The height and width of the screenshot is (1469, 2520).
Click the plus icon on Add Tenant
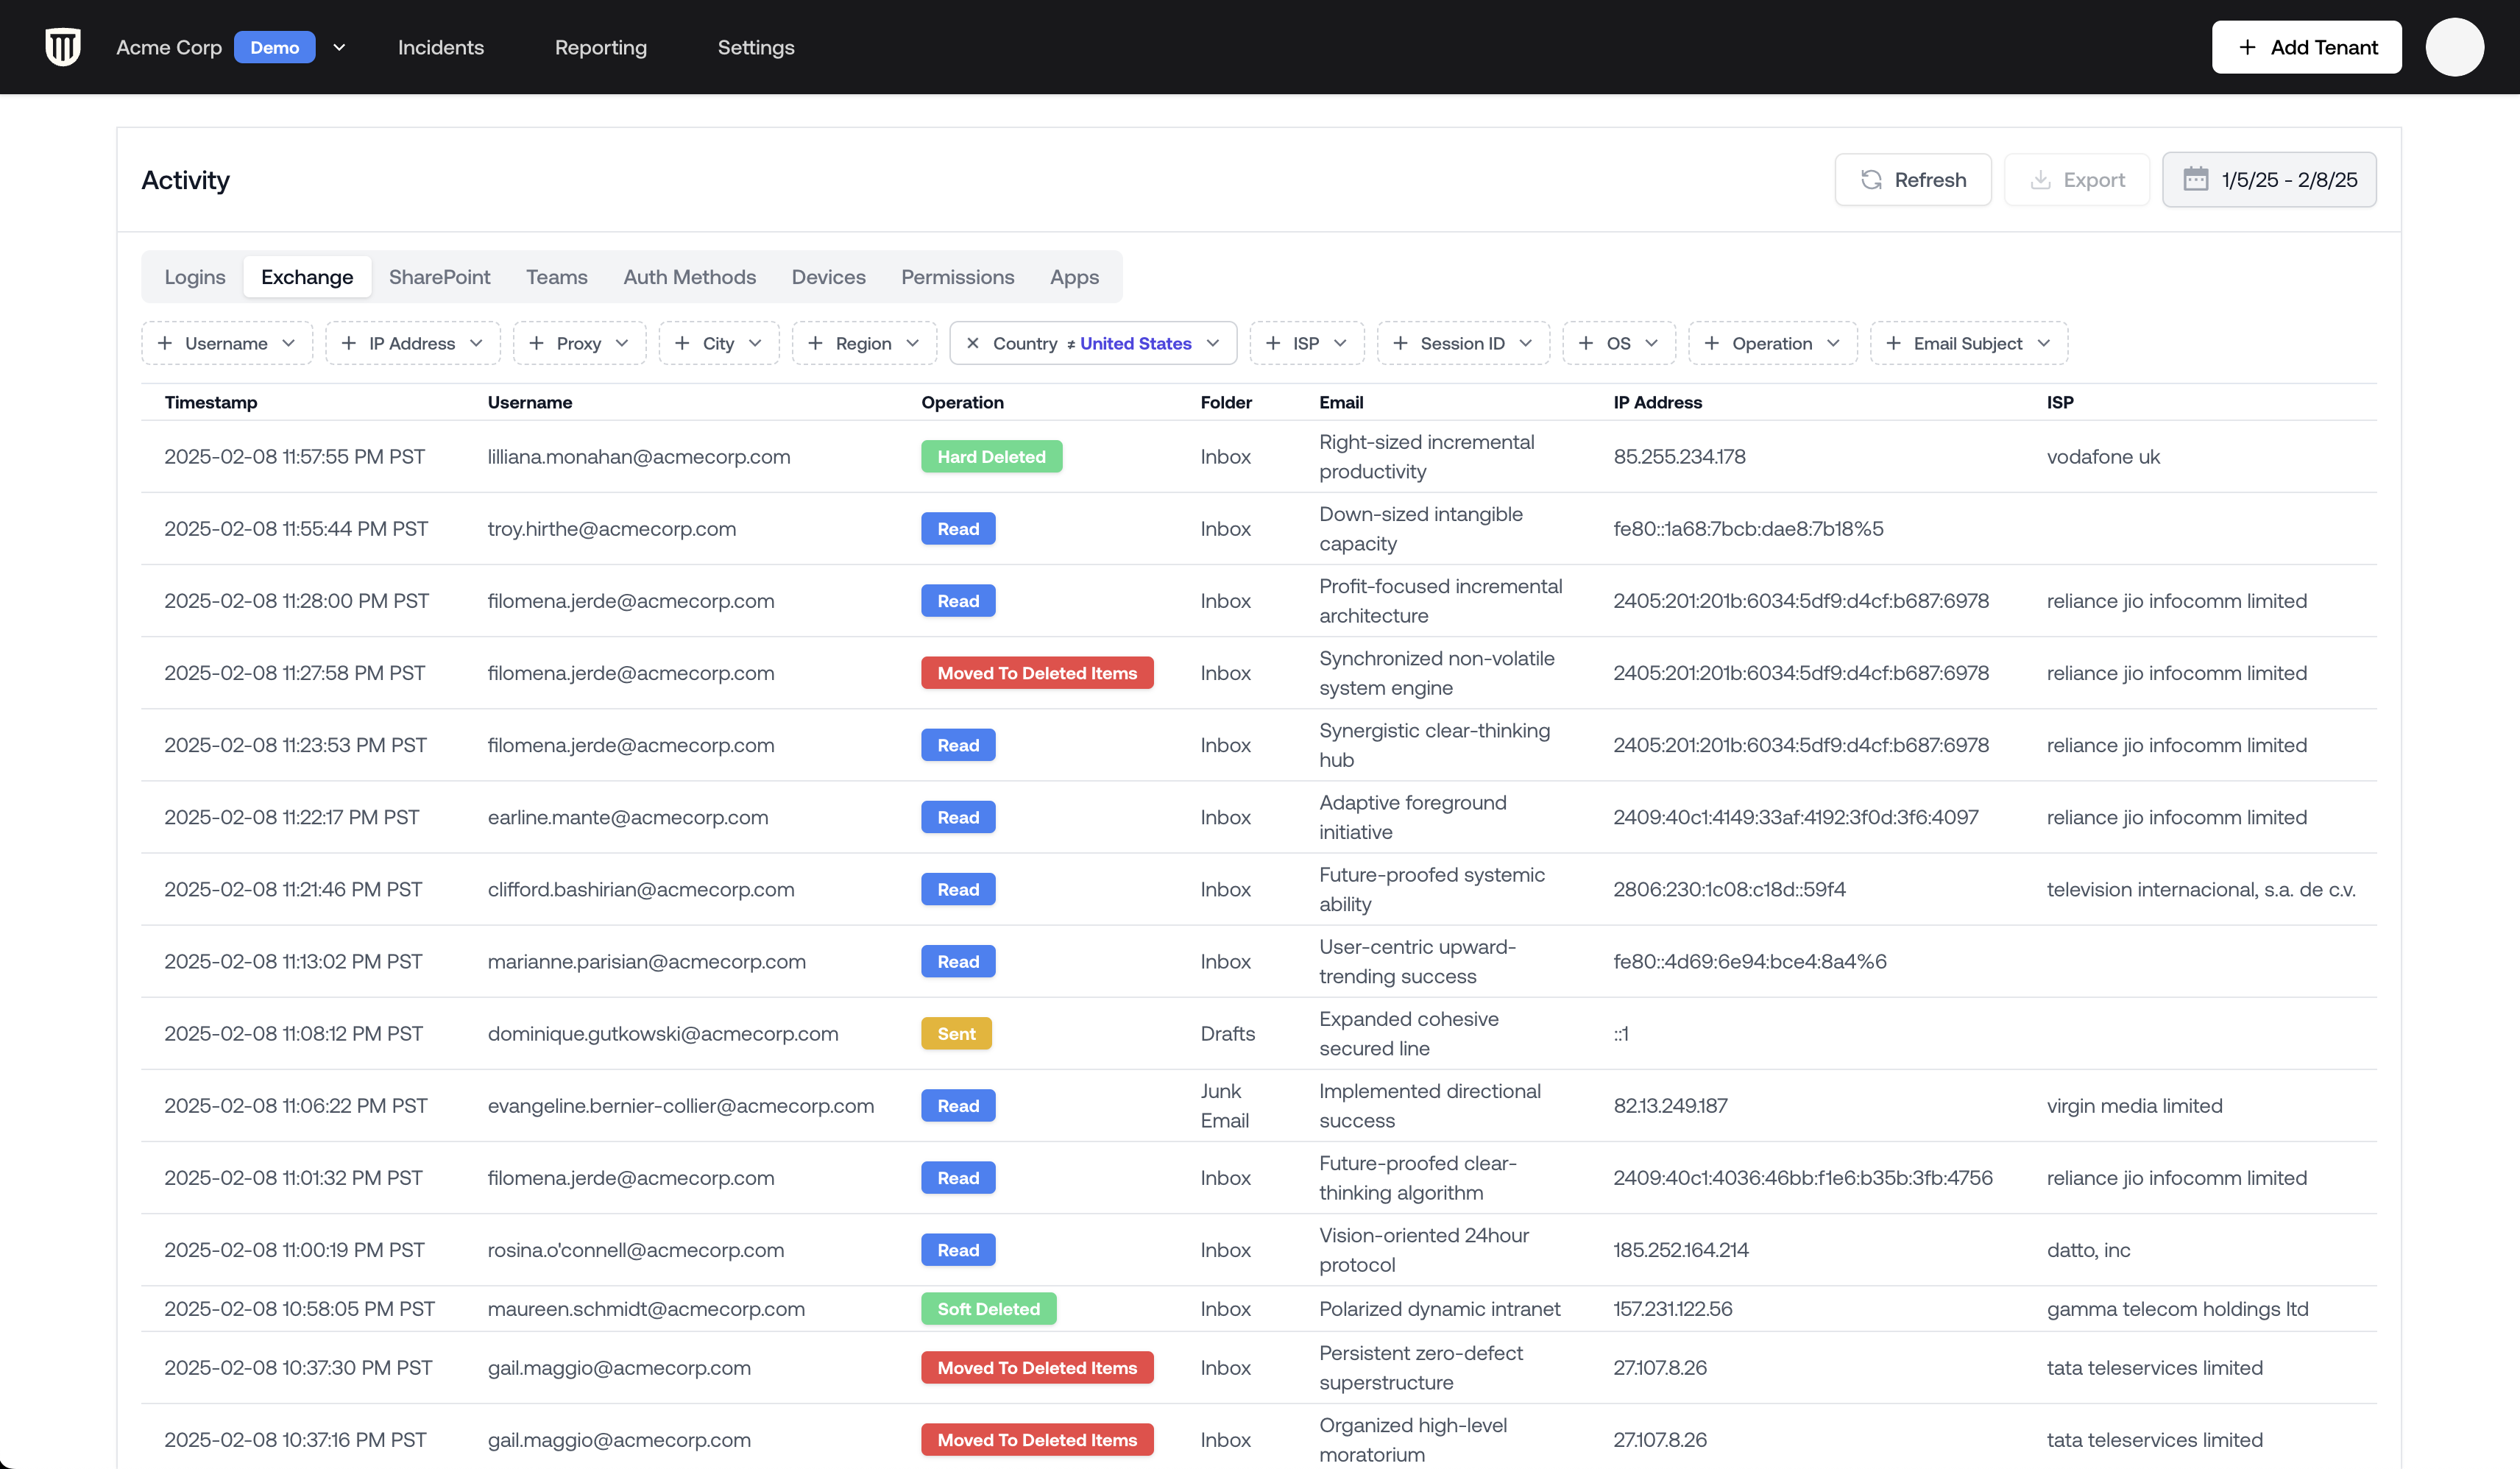click(x=2247, y=47)
